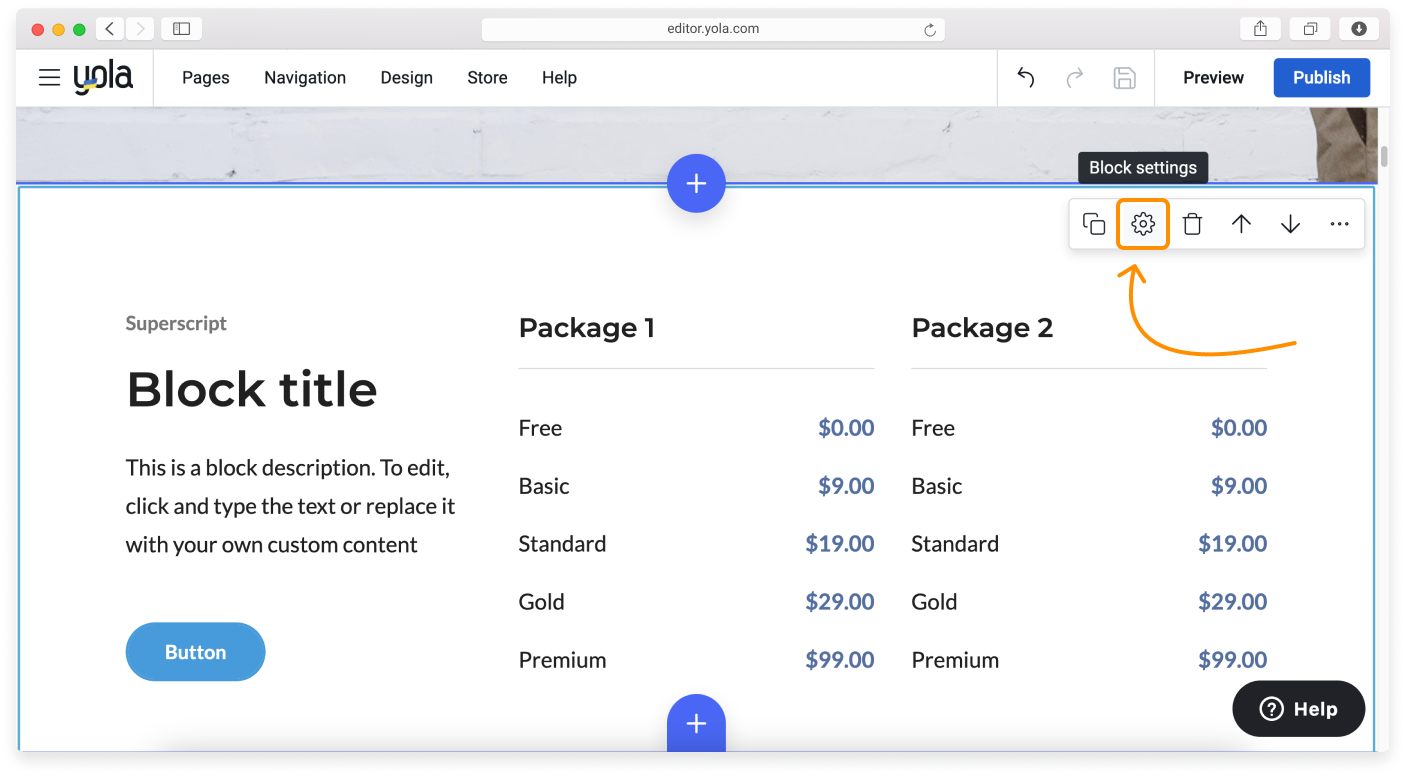1406x776 pixels.
Task: Open the hamburger menu next to Yola logo
Action: (x=49, y=77)
